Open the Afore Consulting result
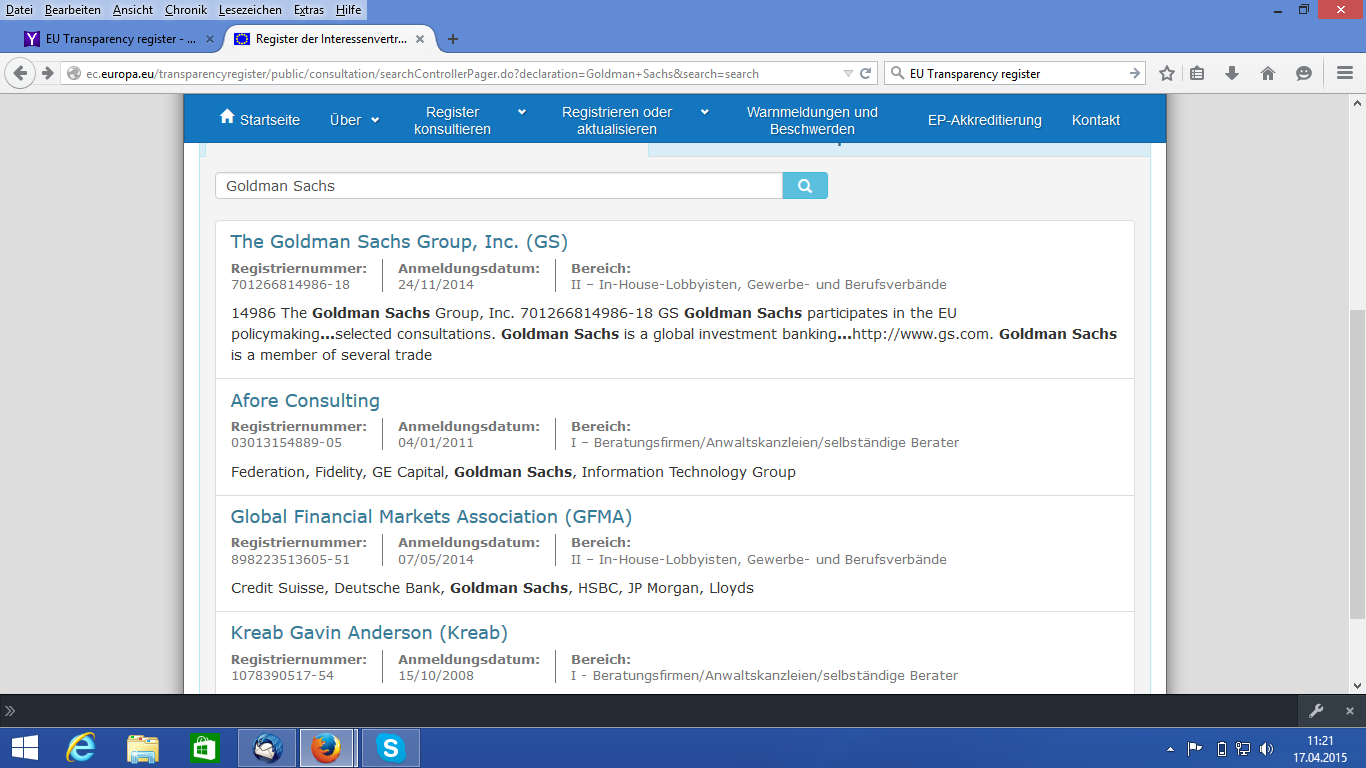This screenshot has width=1366, height=768. (305, 401)
